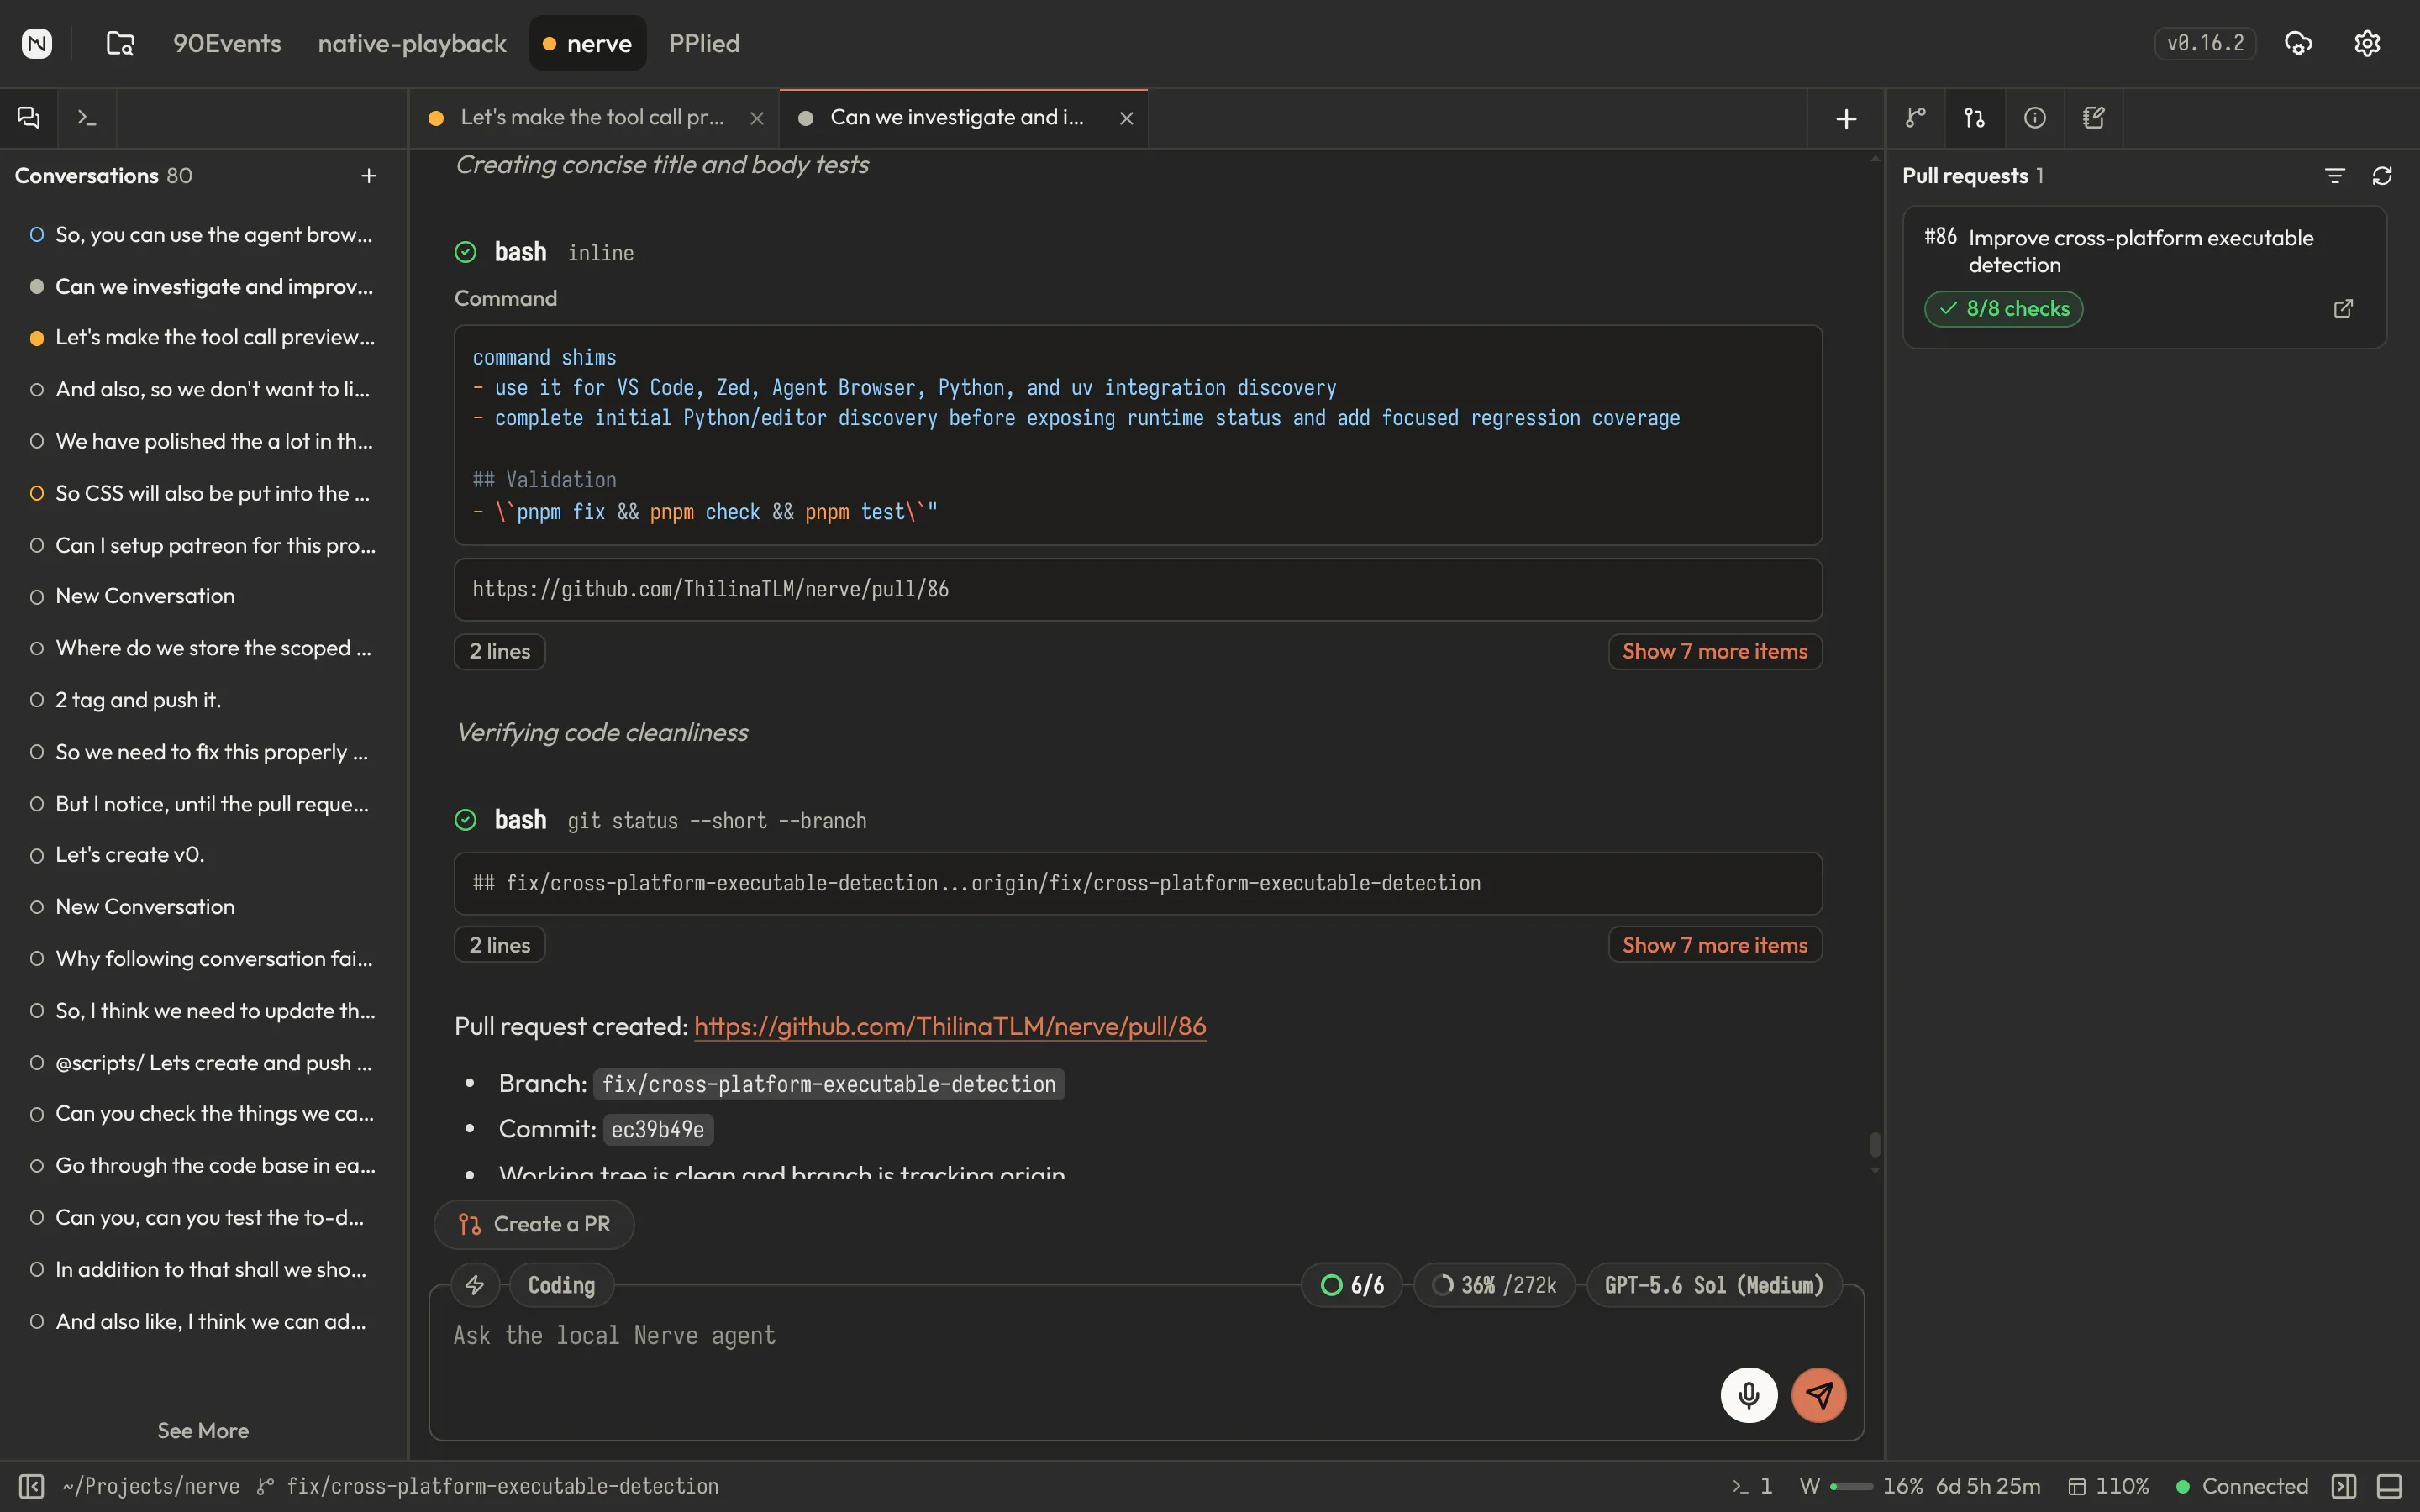Screen dimensions: 2420x1512
Task: Open conversation 'So, you can use the agent brow...'
Action: (x=203, y=235)
